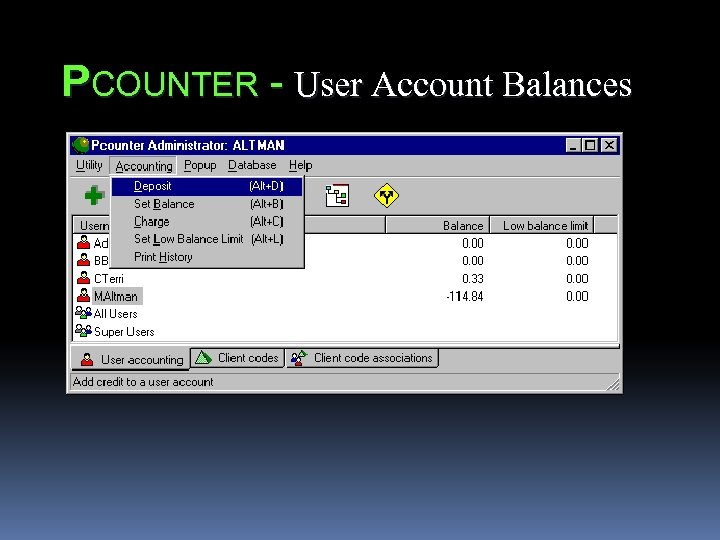Click MAltman balance value -114.84

tap(465, 296)
